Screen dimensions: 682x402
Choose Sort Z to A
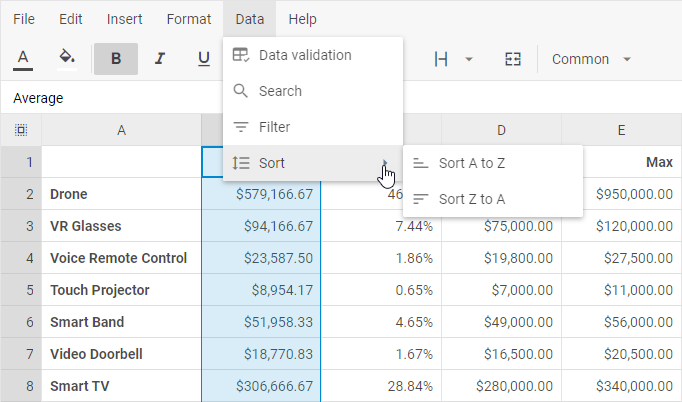(x=493, y=199)
